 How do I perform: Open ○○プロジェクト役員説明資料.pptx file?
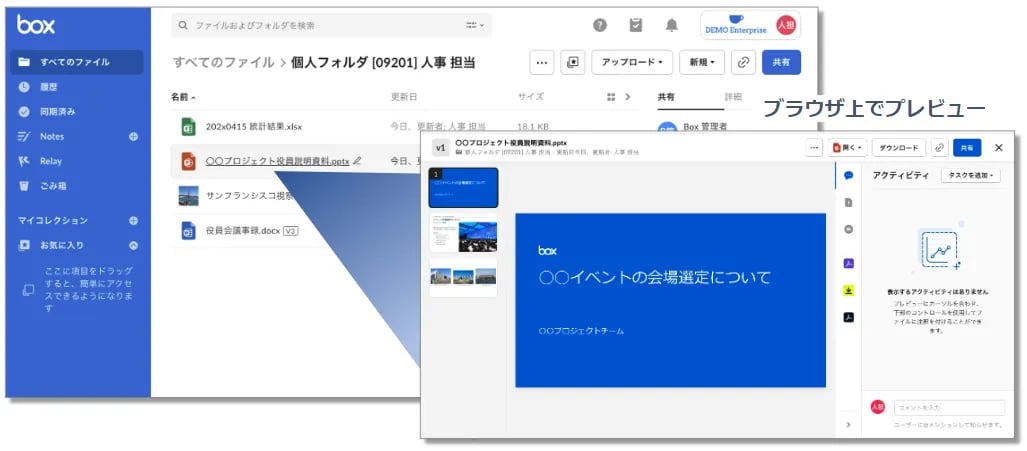pos(278,161)
